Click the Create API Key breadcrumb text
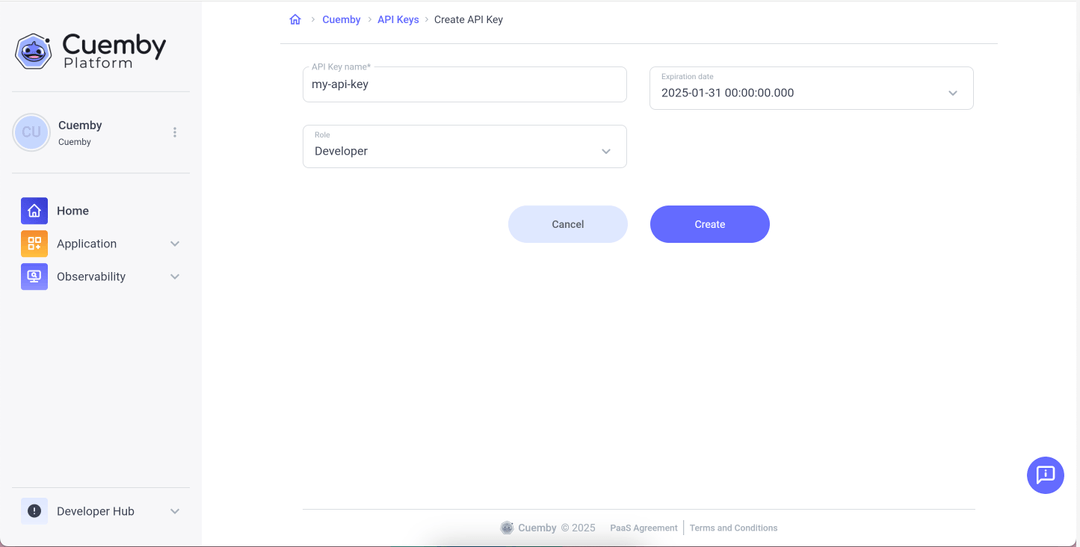Viewport: 1080px width, 547px height. 468,19
